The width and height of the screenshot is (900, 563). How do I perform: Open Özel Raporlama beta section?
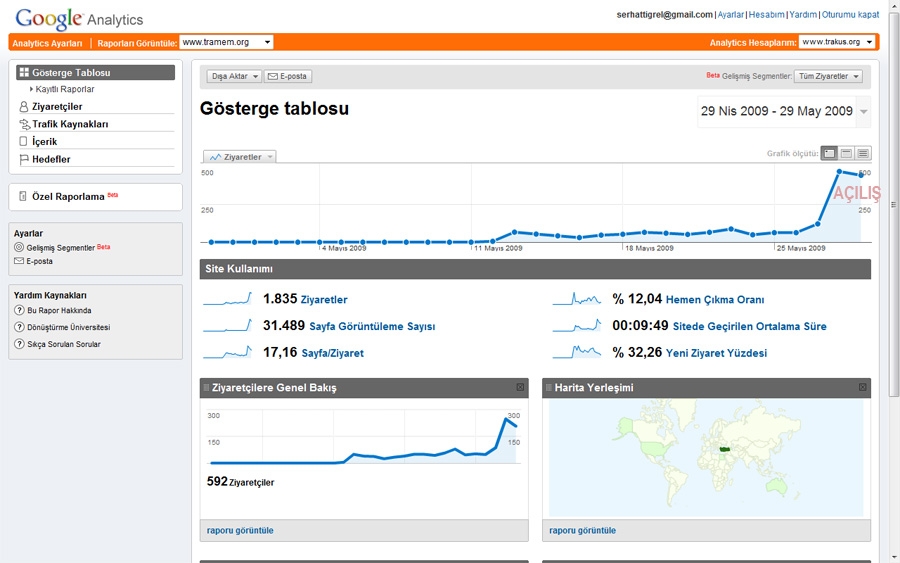coord(68,196)
